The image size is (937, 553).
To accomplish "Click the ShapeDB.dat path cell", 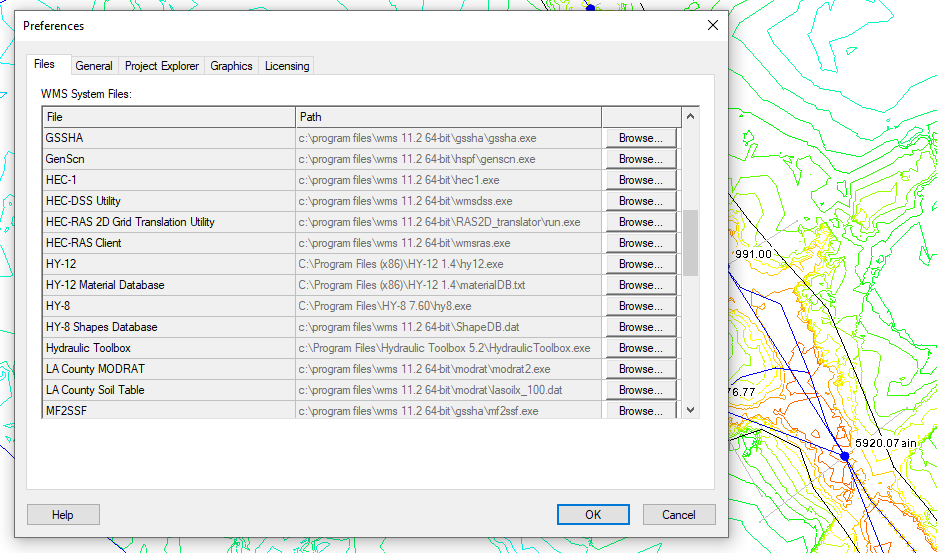I will pyautogui.click(x=449, y=327).
